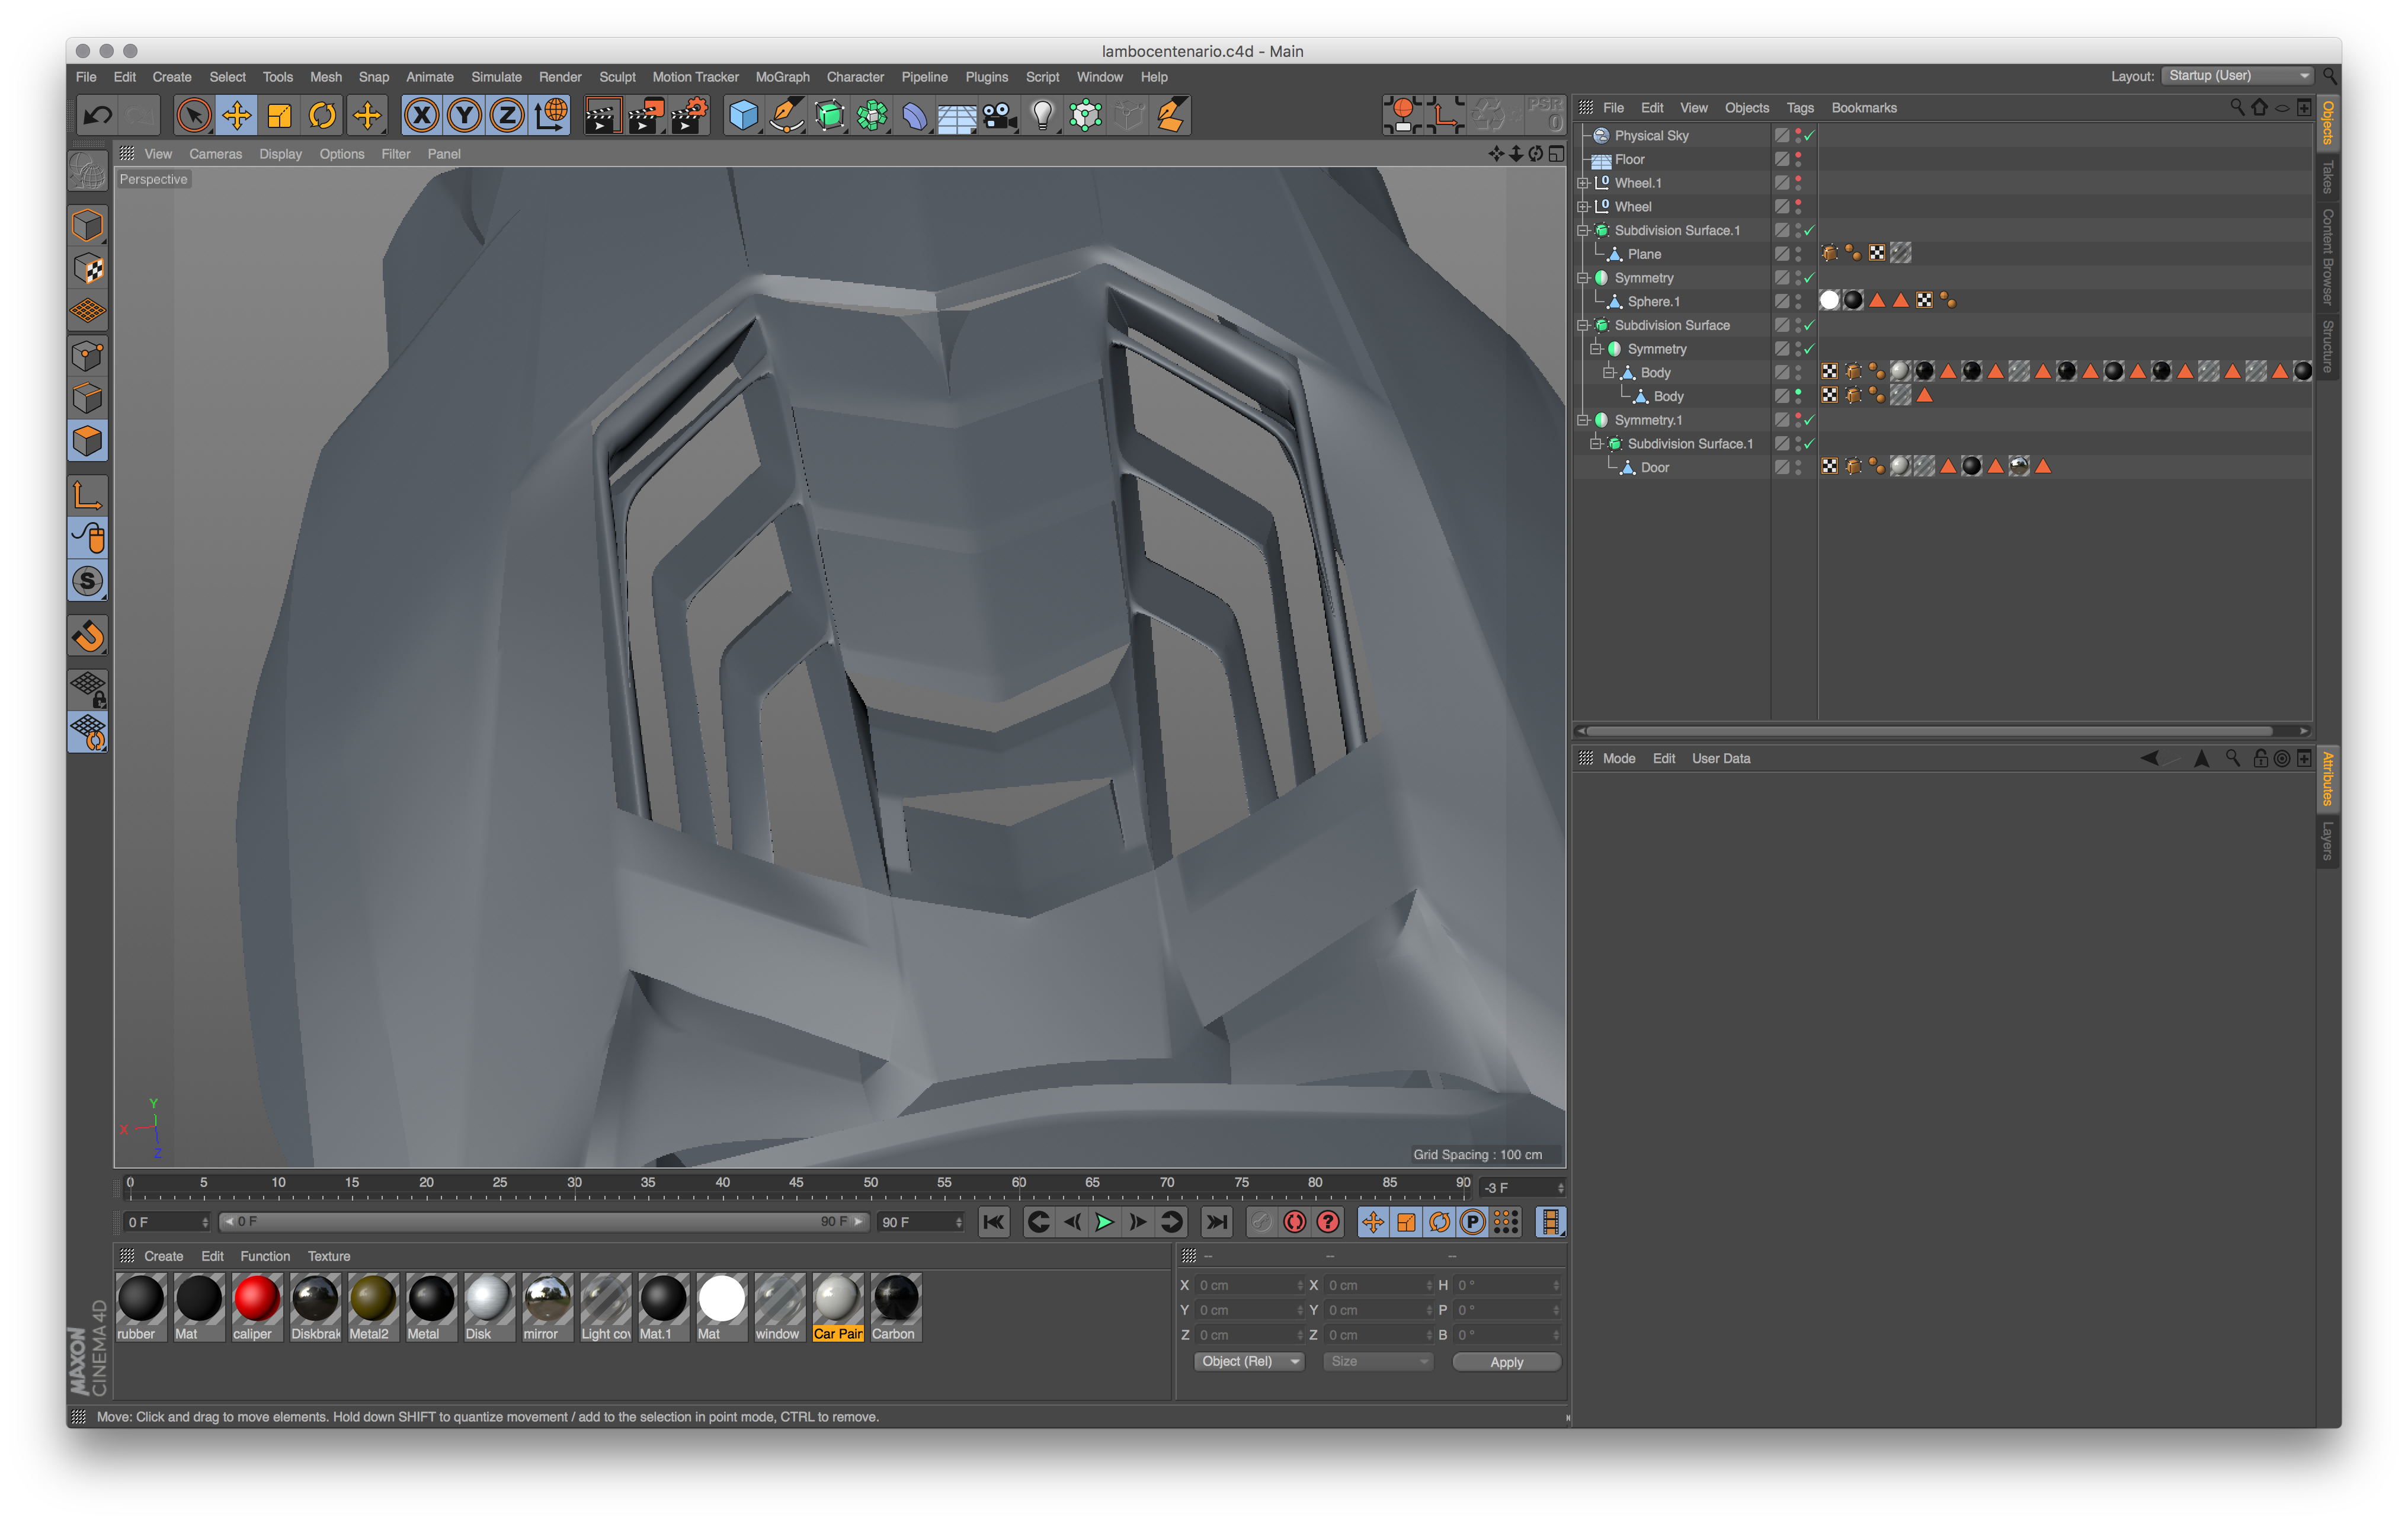
Task: Open the spline Pen tool
Action: tap(786, 116)
